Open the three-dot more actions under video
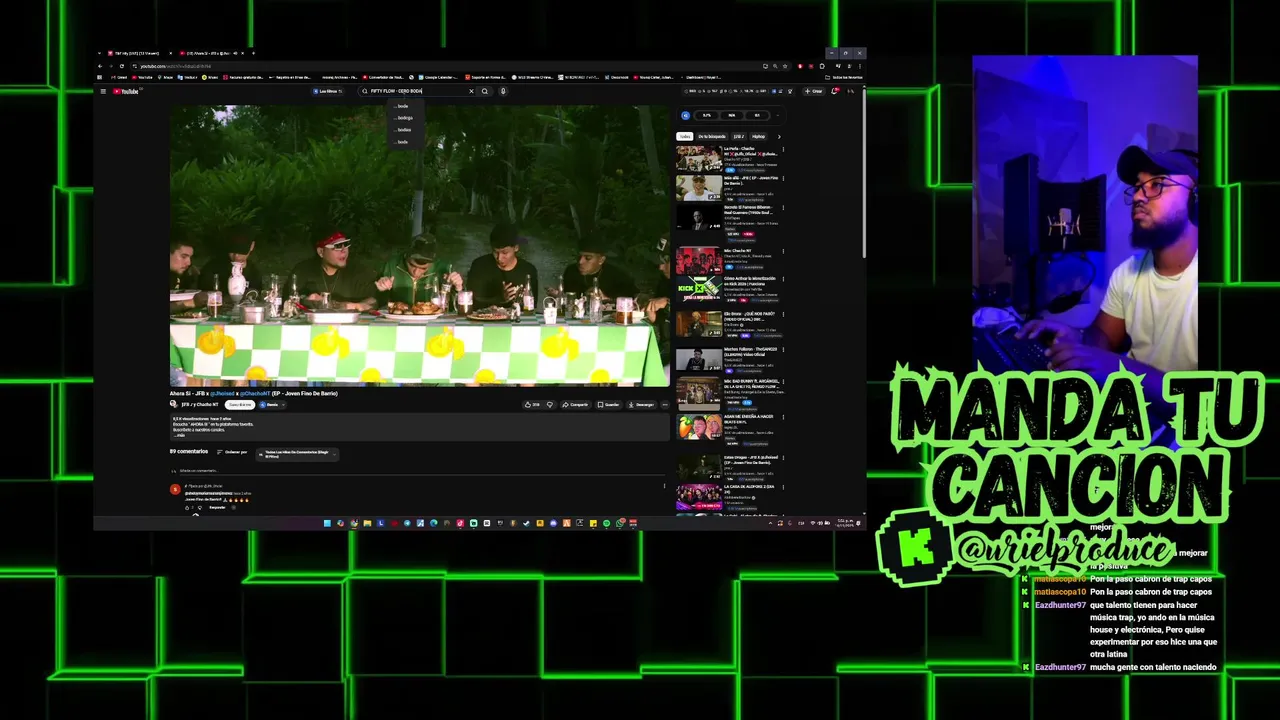Screen dimensions: 1280x720 [x=665, y=404]
